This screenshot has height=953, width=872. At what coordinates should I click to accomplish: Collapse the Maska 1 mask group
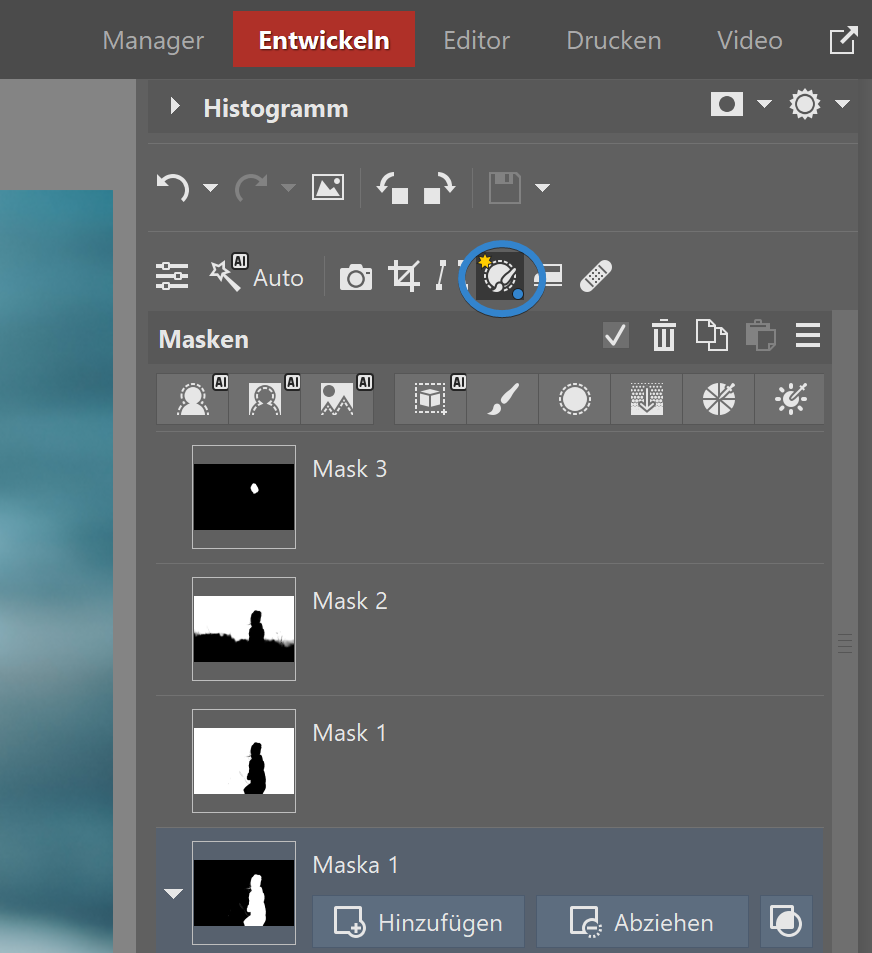point(174,893)
